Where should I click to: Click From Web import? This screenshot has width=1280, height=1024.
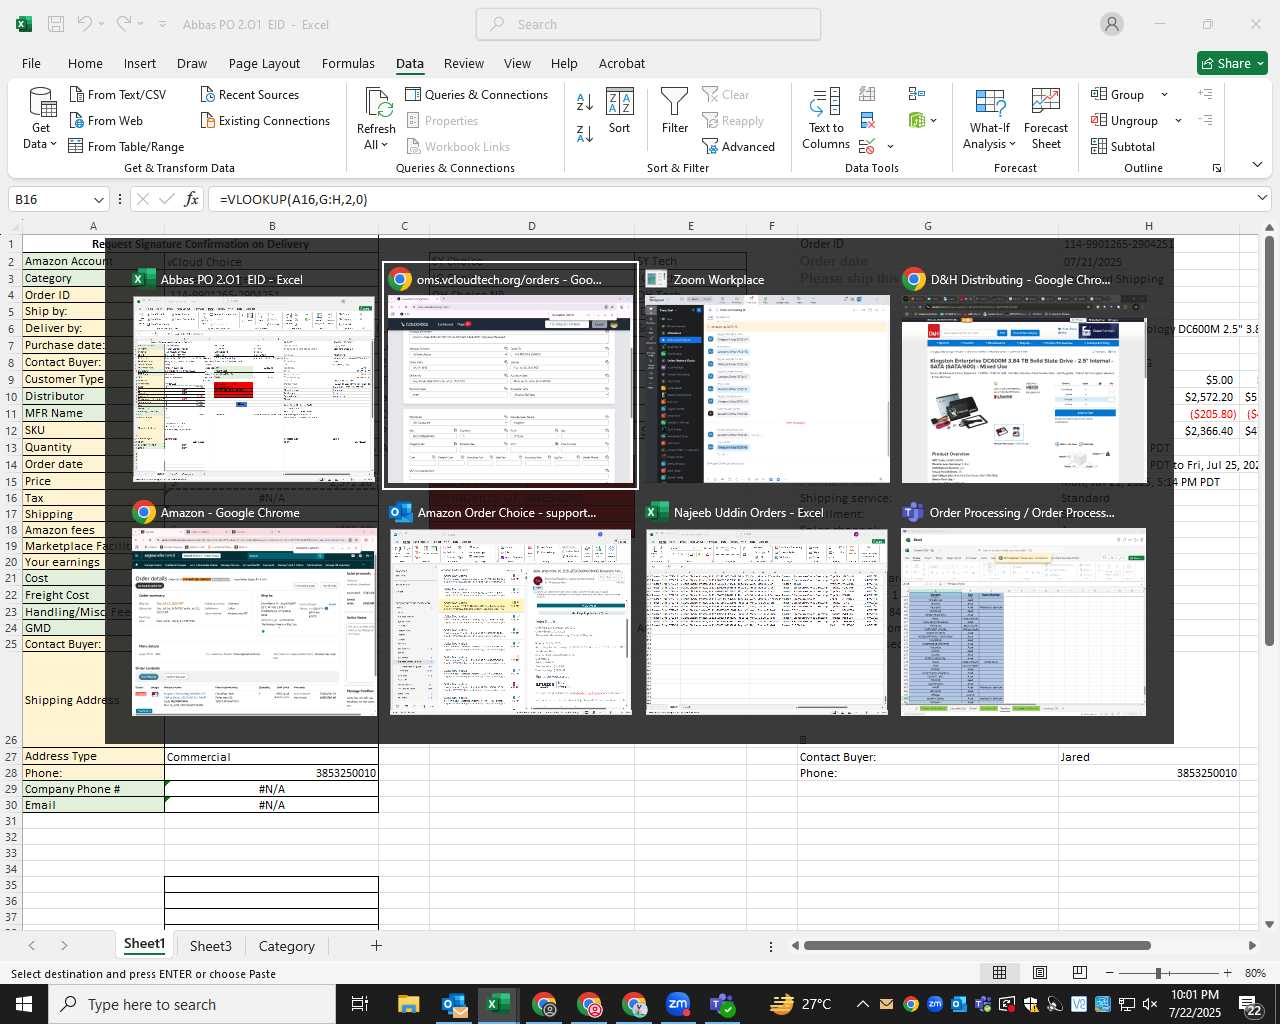pyautogui.click(x=106, y=120)
